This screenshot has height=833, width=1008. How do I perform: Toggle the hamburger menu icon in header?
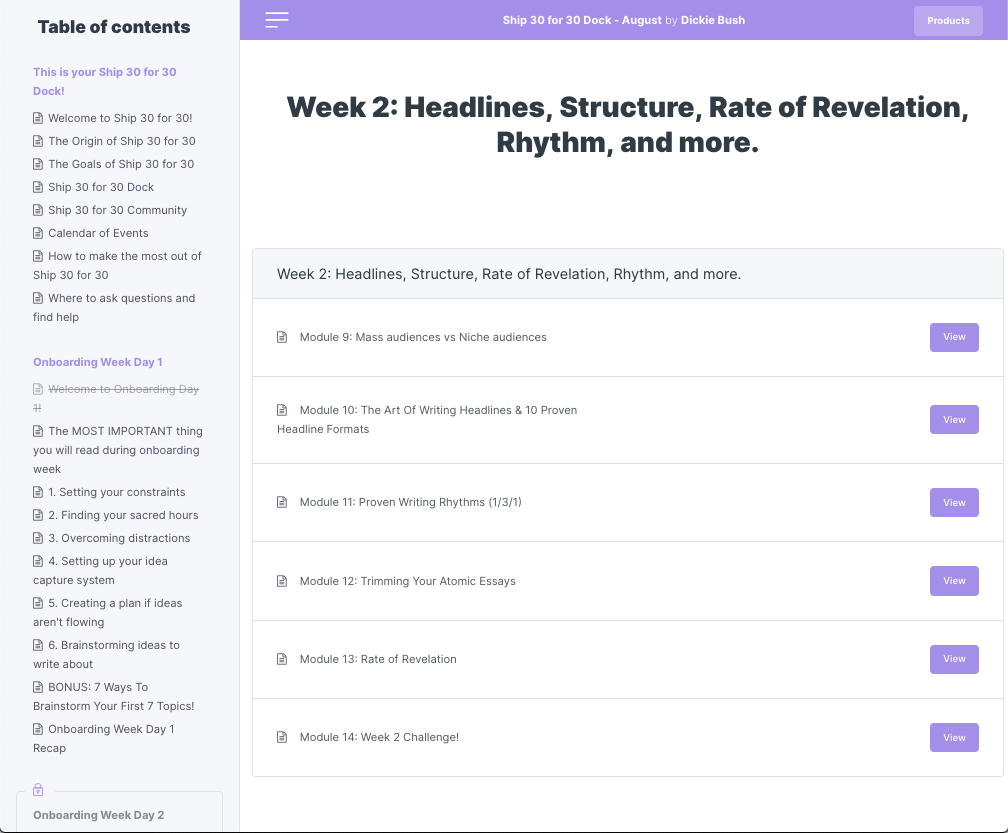(x=276, y=20)
